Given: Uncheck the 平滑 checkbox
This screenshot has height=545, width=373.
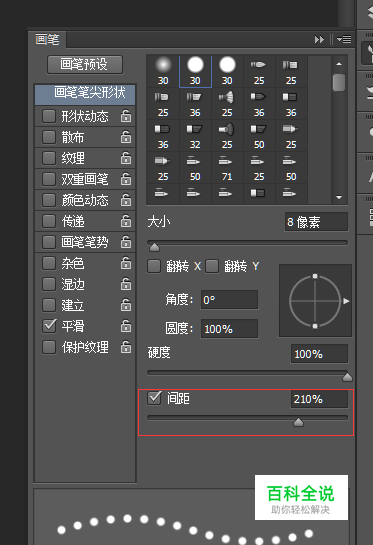Looking at the screenshot, I should click(x=49, y=326).
